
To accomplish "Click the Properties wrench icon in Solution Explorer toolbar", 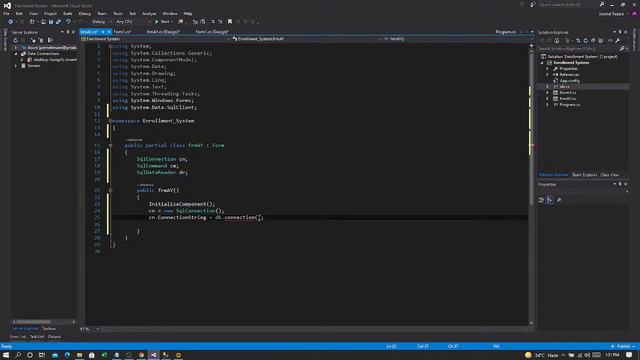I will 618,40.
